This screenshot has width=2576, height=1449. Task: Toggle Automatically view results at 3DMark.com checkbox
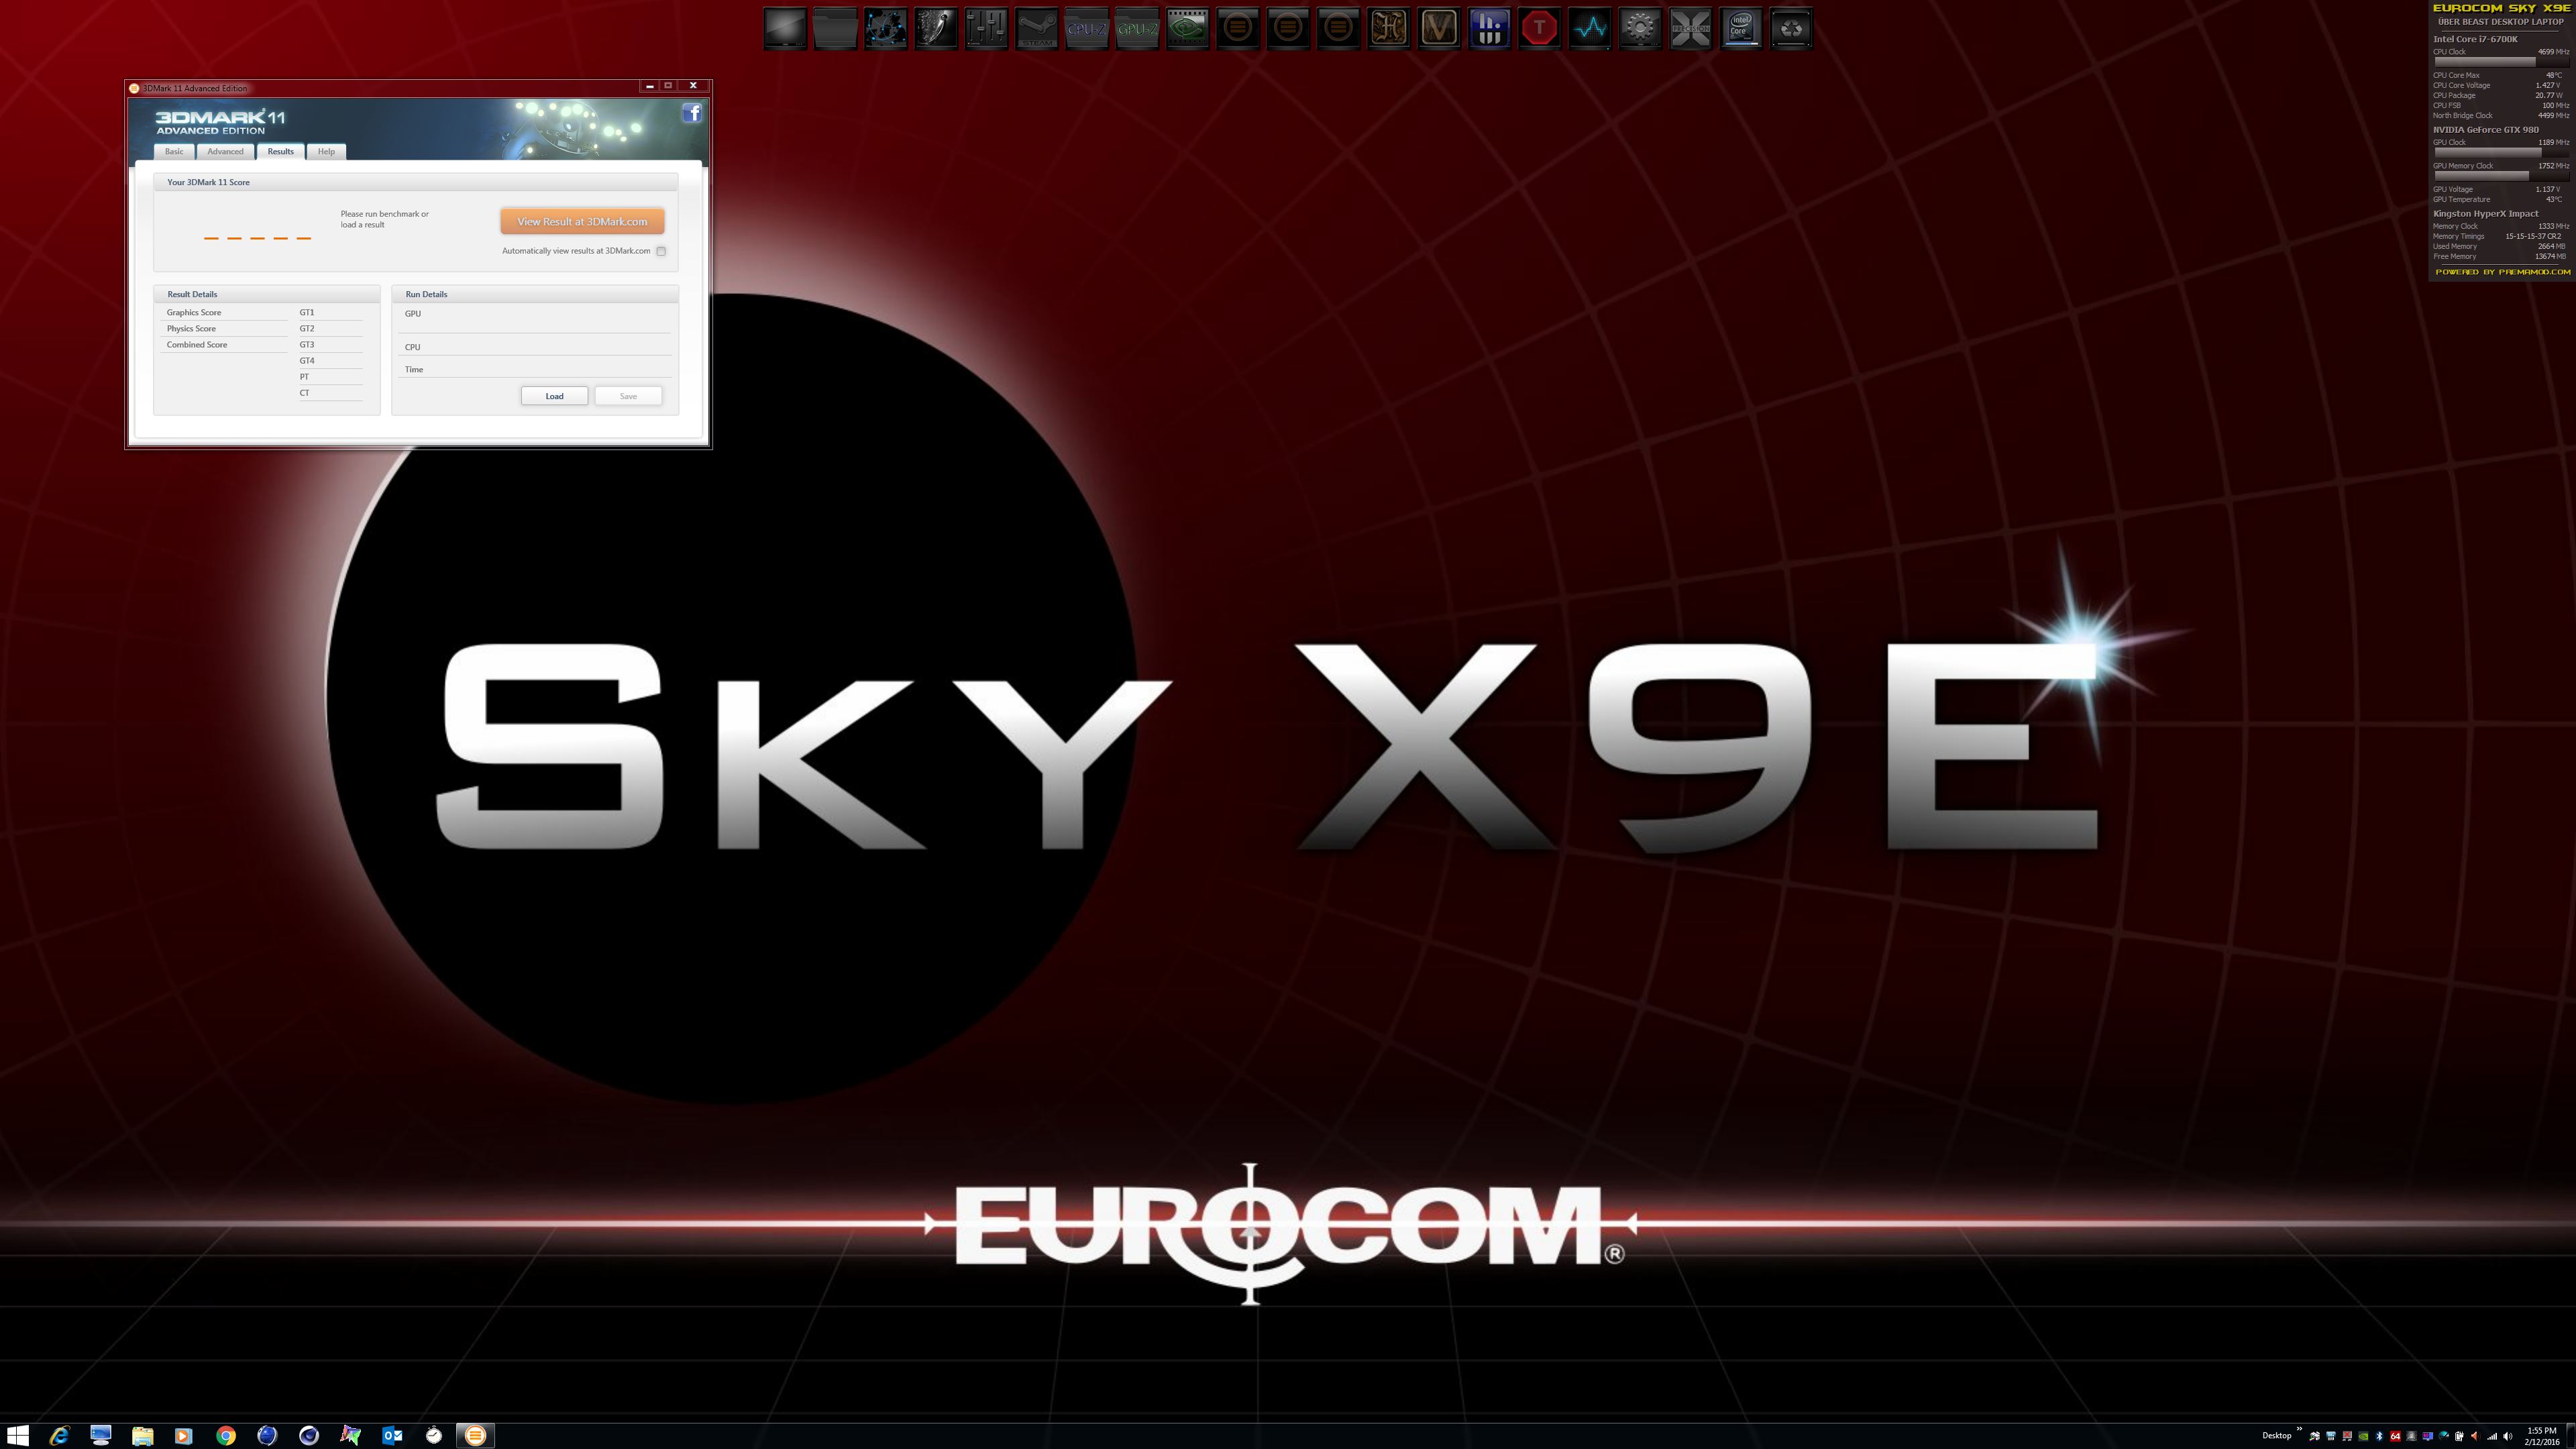coord(661,251)
